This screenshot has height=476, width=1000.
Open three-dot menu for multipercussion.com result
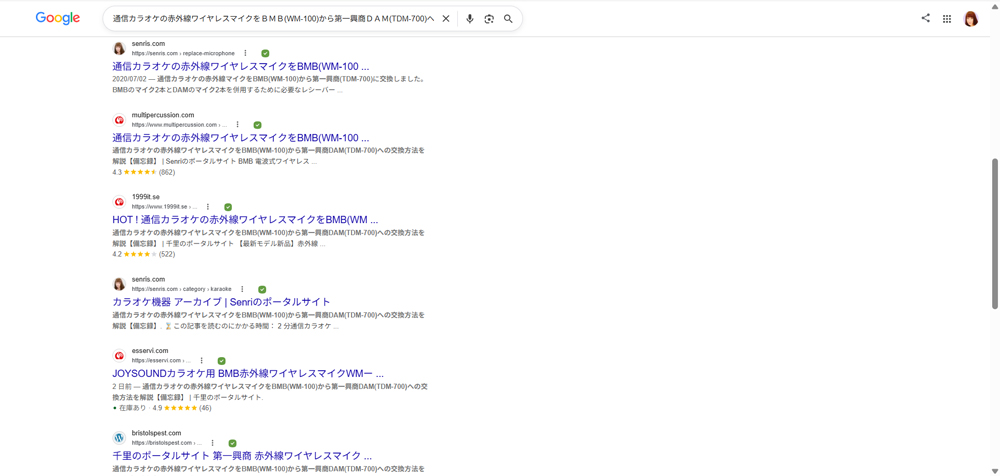(x=237, y=124)
